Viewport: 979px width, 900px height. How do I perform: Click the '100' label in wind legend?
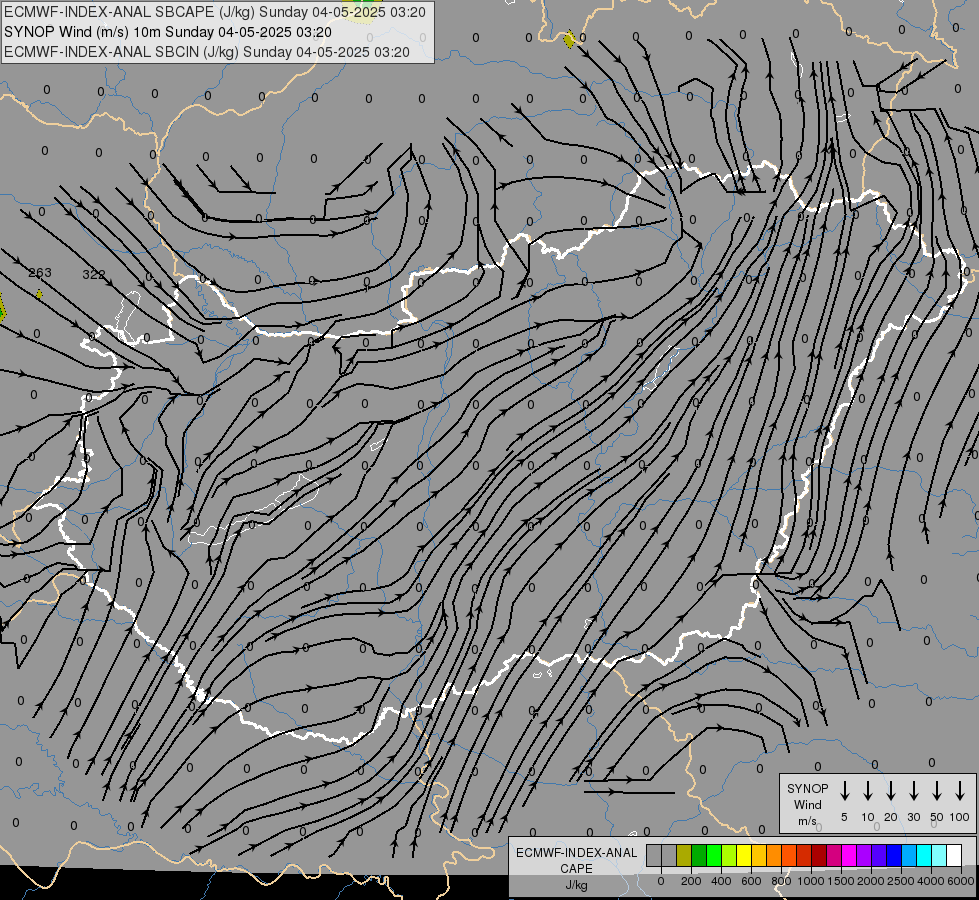pyautogui.click(x=960, y=817)
